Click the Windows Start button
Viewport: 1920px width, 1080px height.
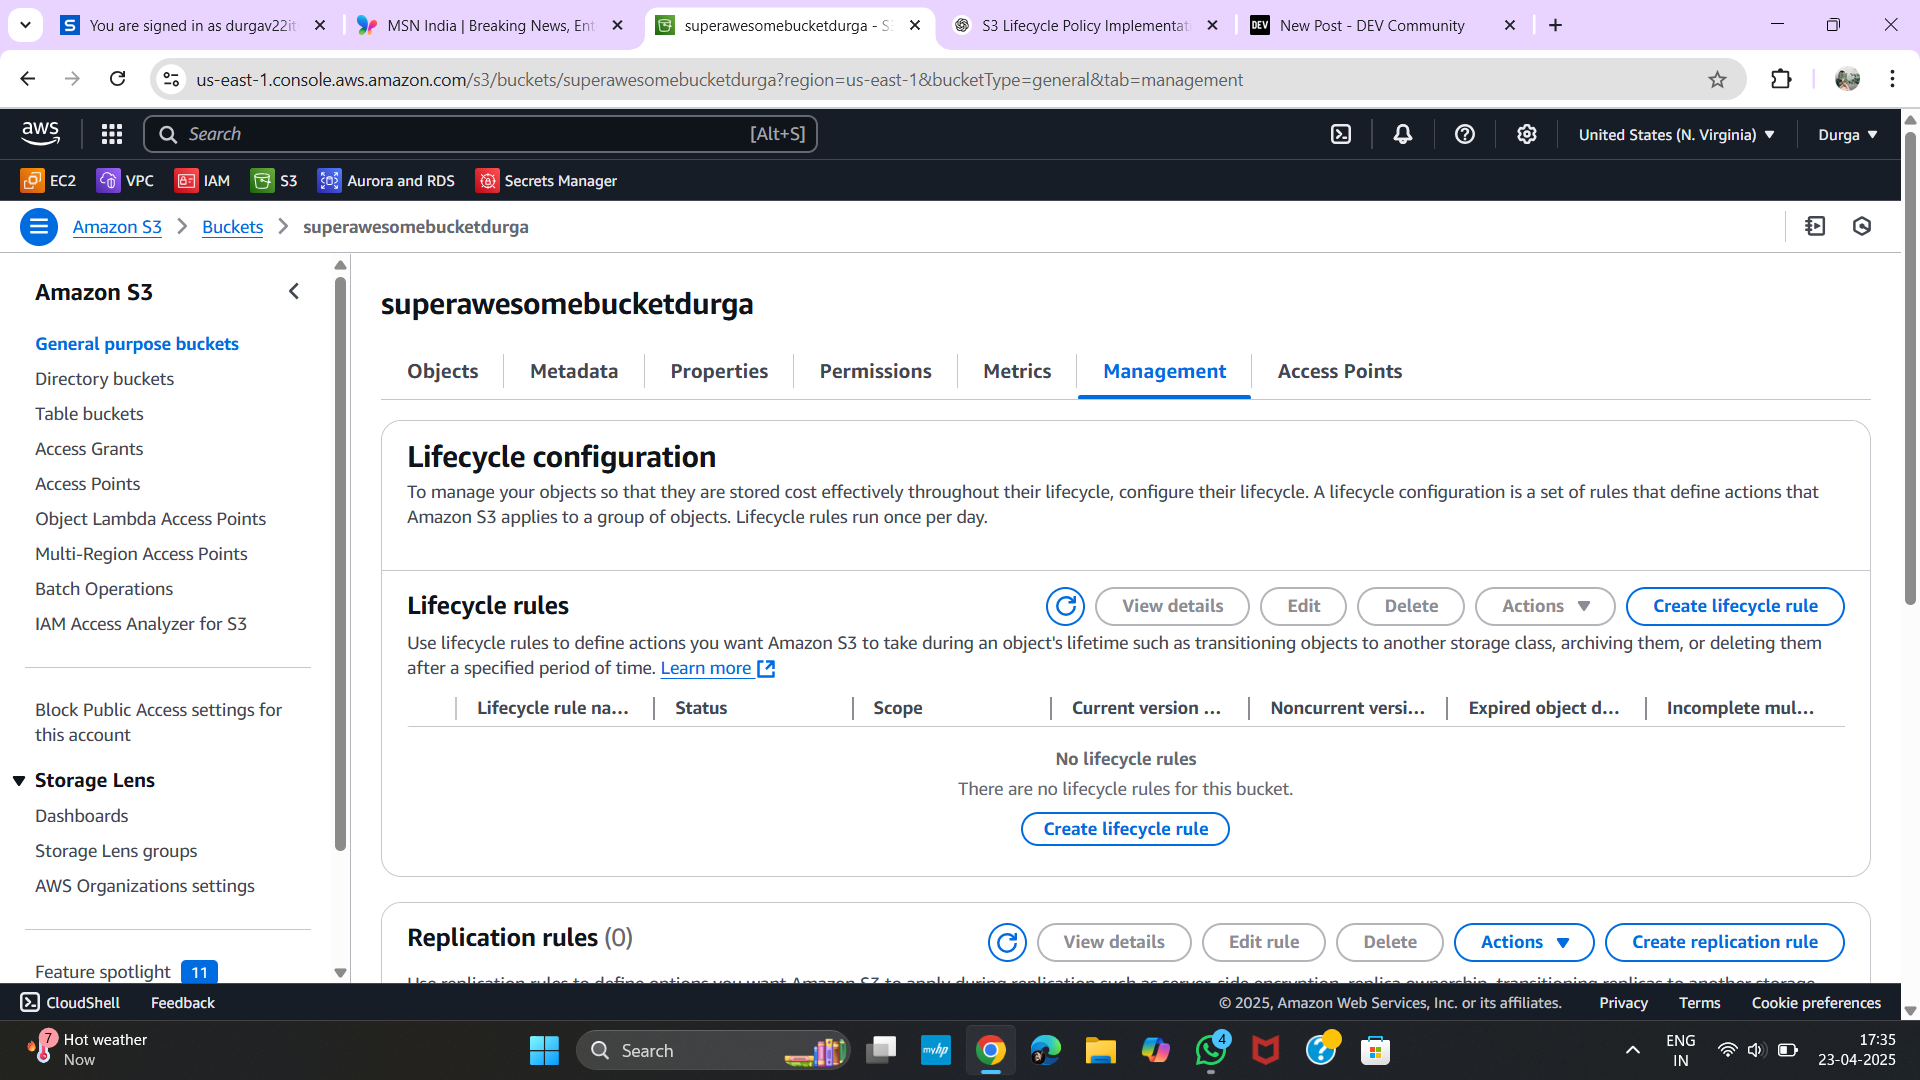point(544,1051)
